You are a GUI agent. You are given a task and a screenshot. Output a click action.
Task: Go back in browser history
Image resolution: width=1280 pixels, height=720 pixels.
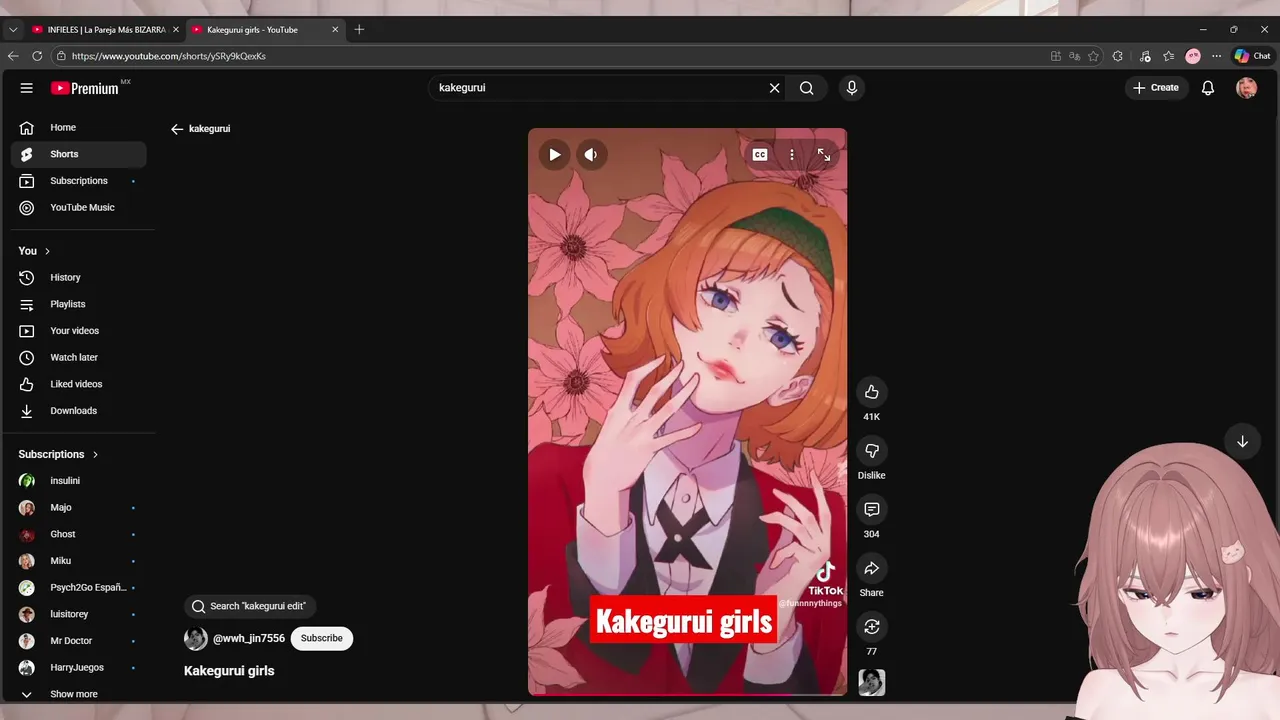[x=13, y=56]
